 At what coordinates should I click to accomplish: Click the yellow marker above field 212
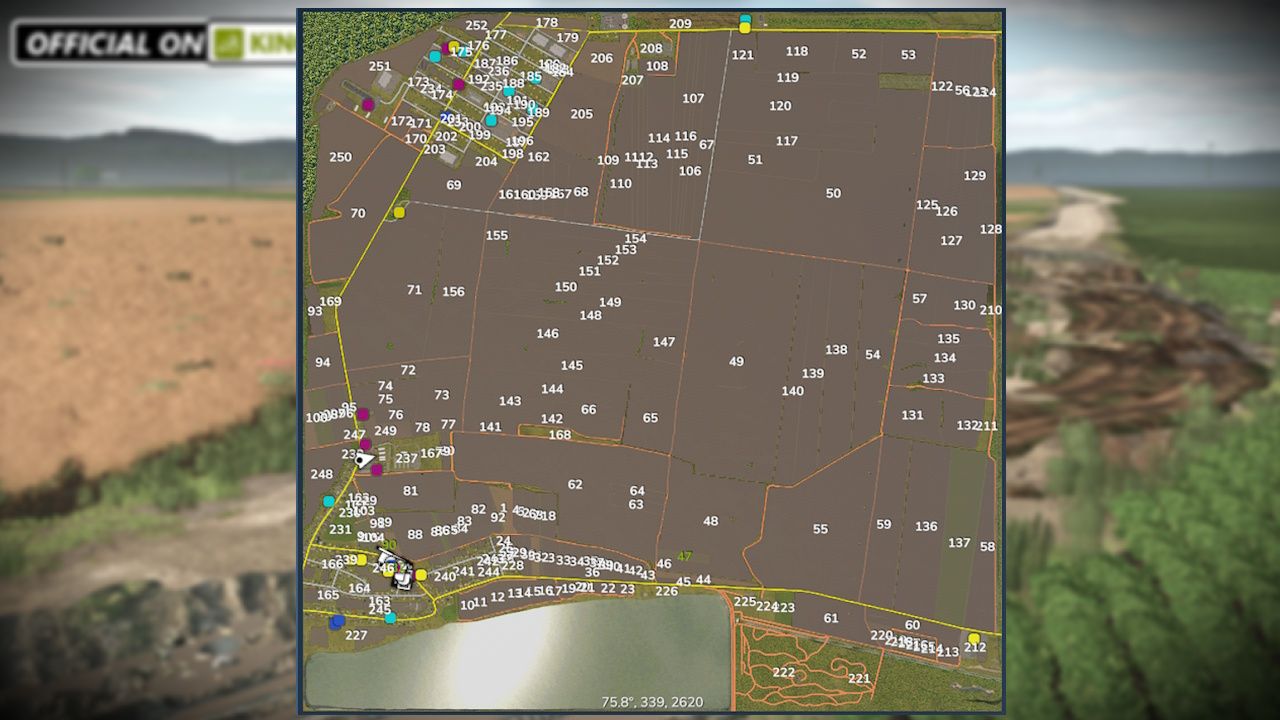click(974, 638)
